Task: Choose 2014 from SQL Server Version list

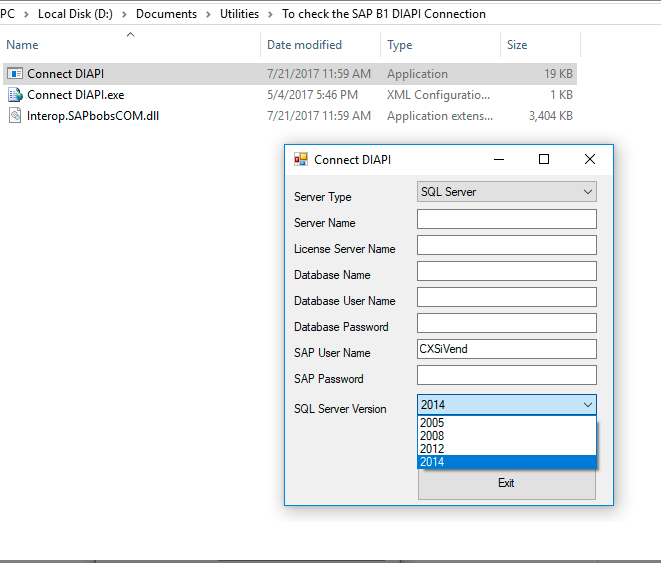Action: (x=507, y=462)
